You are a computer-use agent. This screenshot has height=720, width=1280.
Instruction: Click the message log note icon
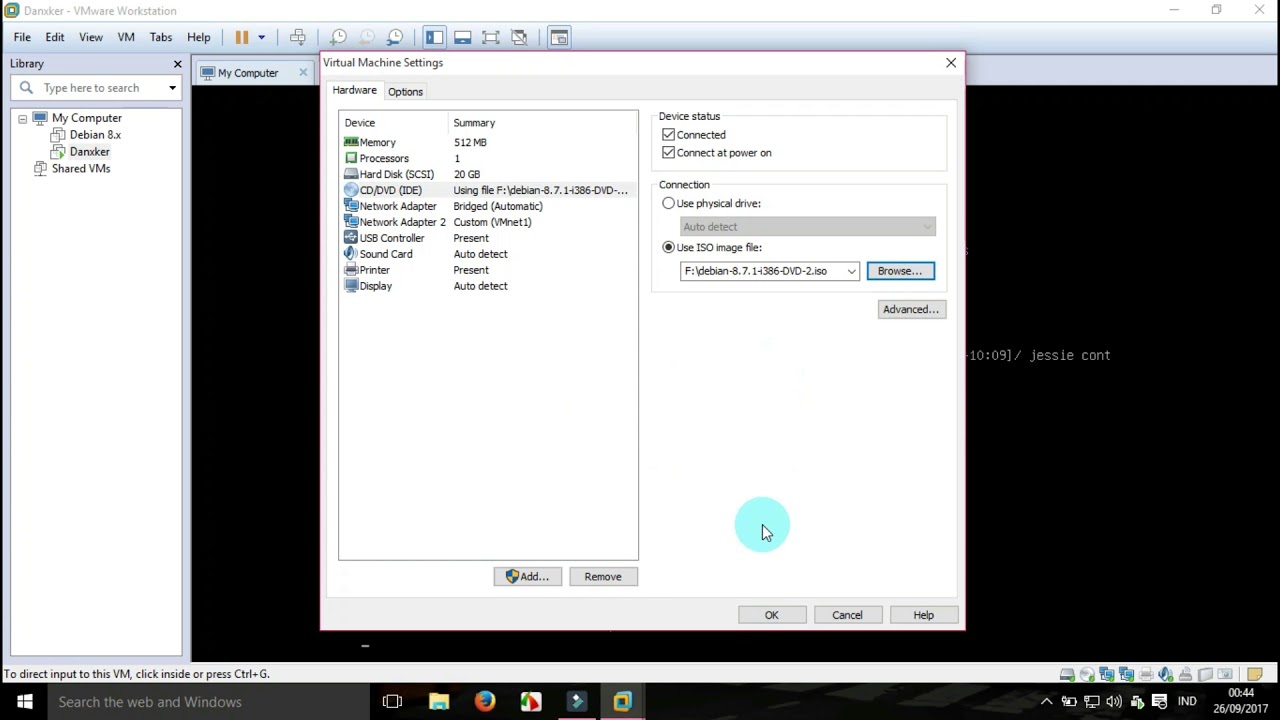(x=1255, y=674)
